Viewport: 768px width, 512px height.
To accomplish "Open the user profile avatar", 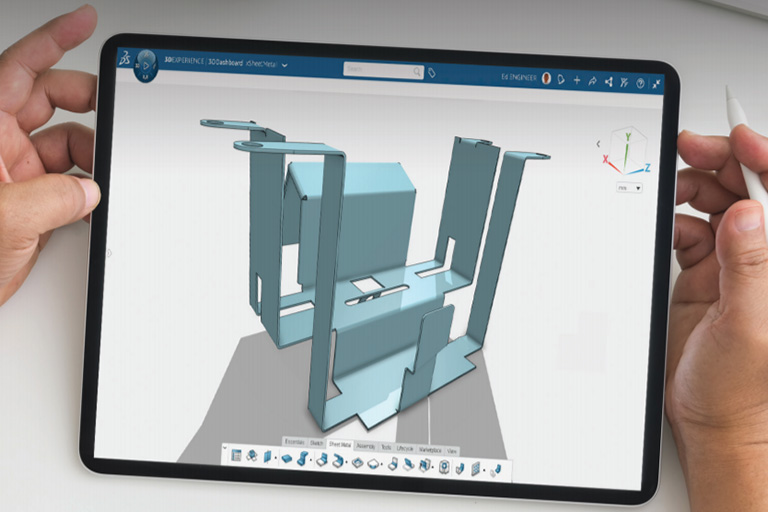I will (546, 77).
